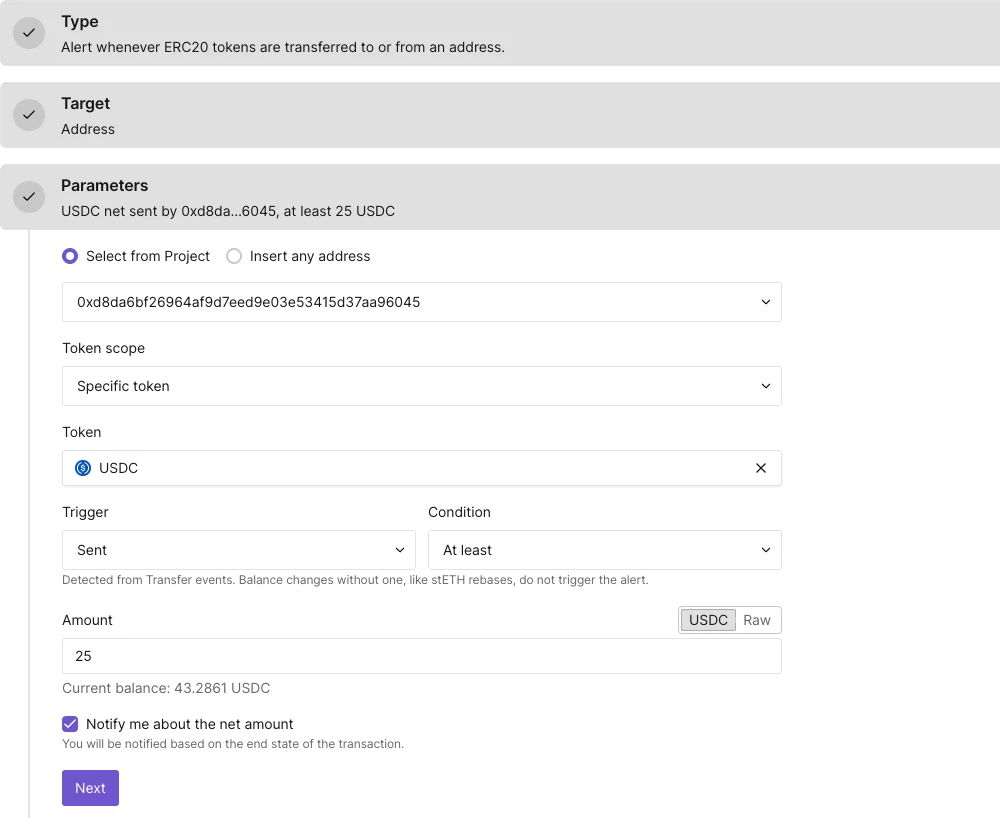Uncheck 'Notify me about the net amount'
Screen dimensions: 1000x818
[x=70, y=724]
